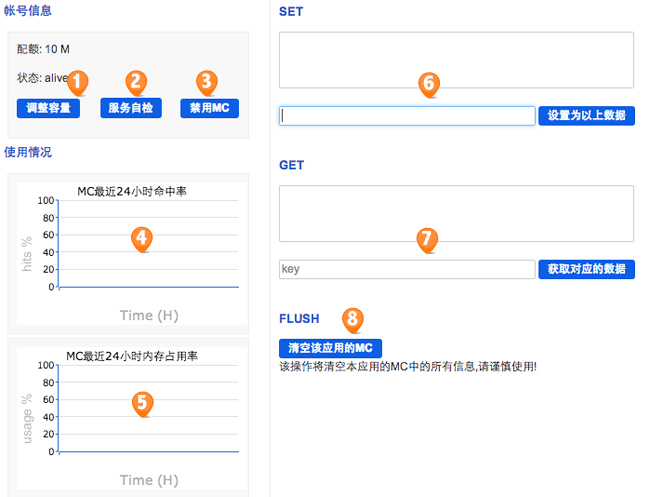Click orange marker number 1
Screen dimensions: 650x497
tap(79, 82)
